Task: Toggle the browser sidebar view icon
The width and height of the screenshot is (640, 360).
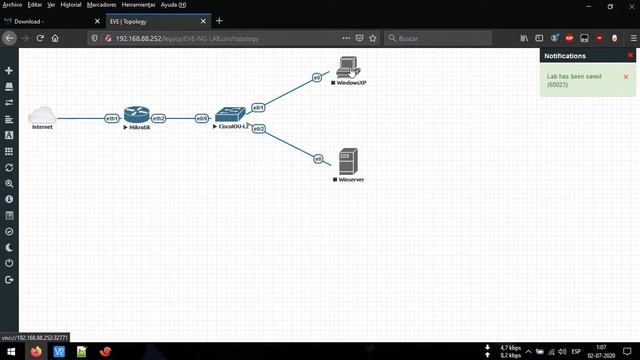Action: [539, 38]
